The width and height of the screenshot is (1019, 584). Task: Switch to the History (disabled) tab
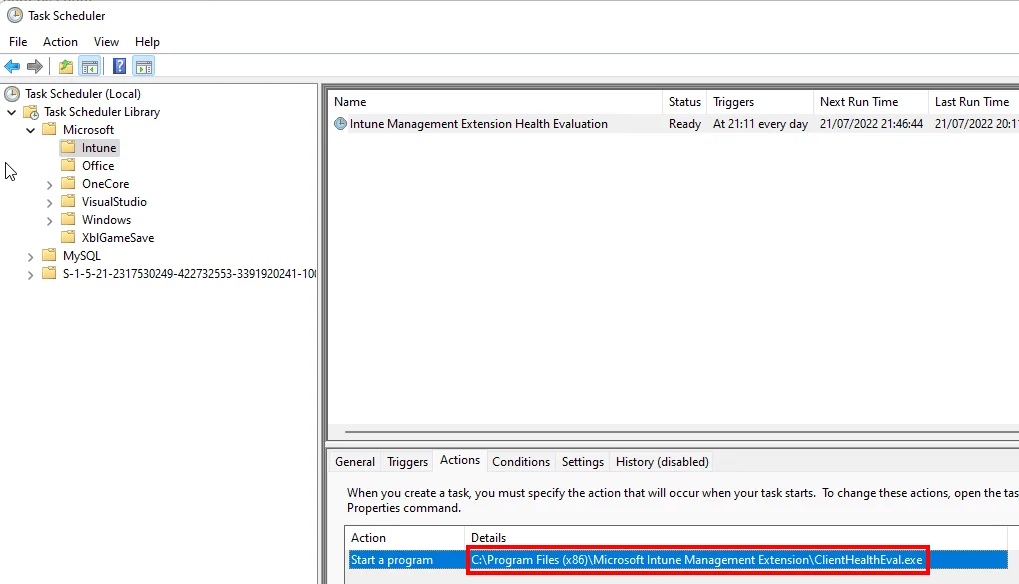click(x=662, y=462)
